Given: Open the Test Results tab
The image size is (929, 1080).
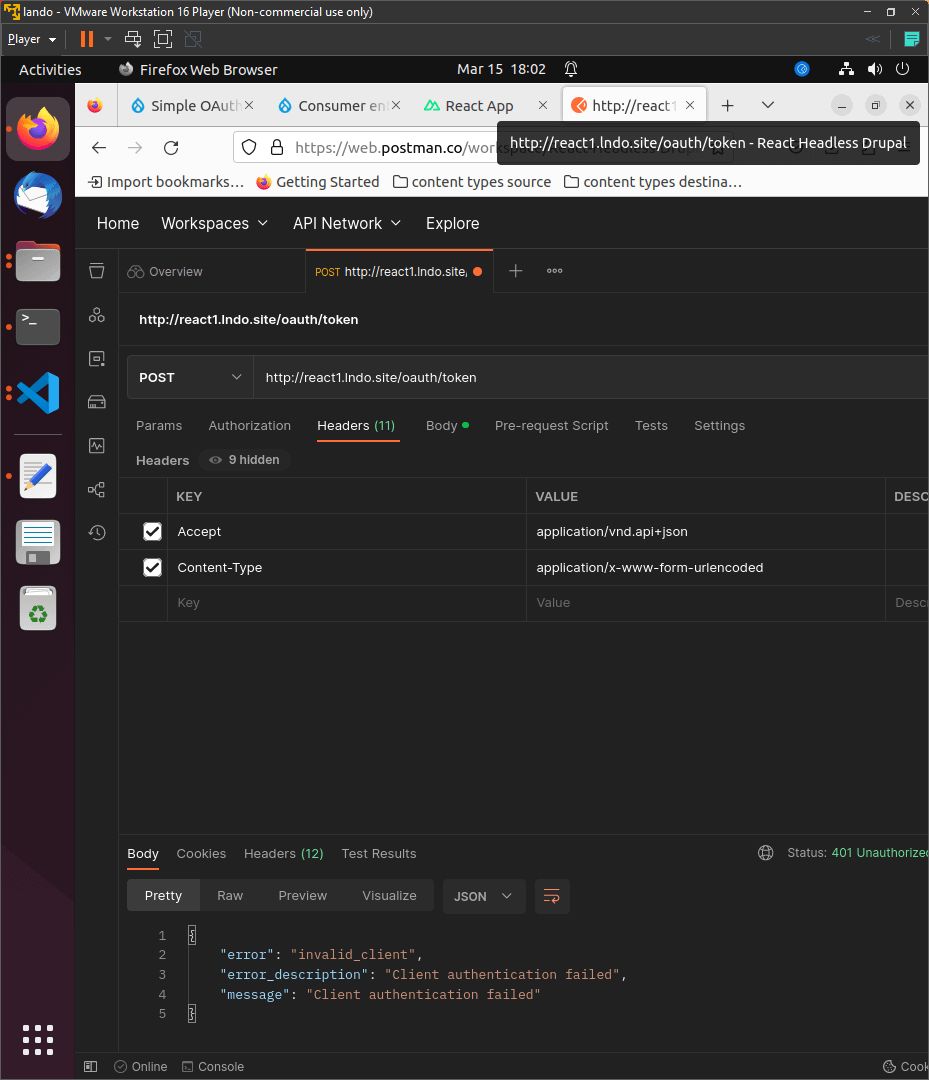Looking at the screenshot, I should [x=379, y=854].
